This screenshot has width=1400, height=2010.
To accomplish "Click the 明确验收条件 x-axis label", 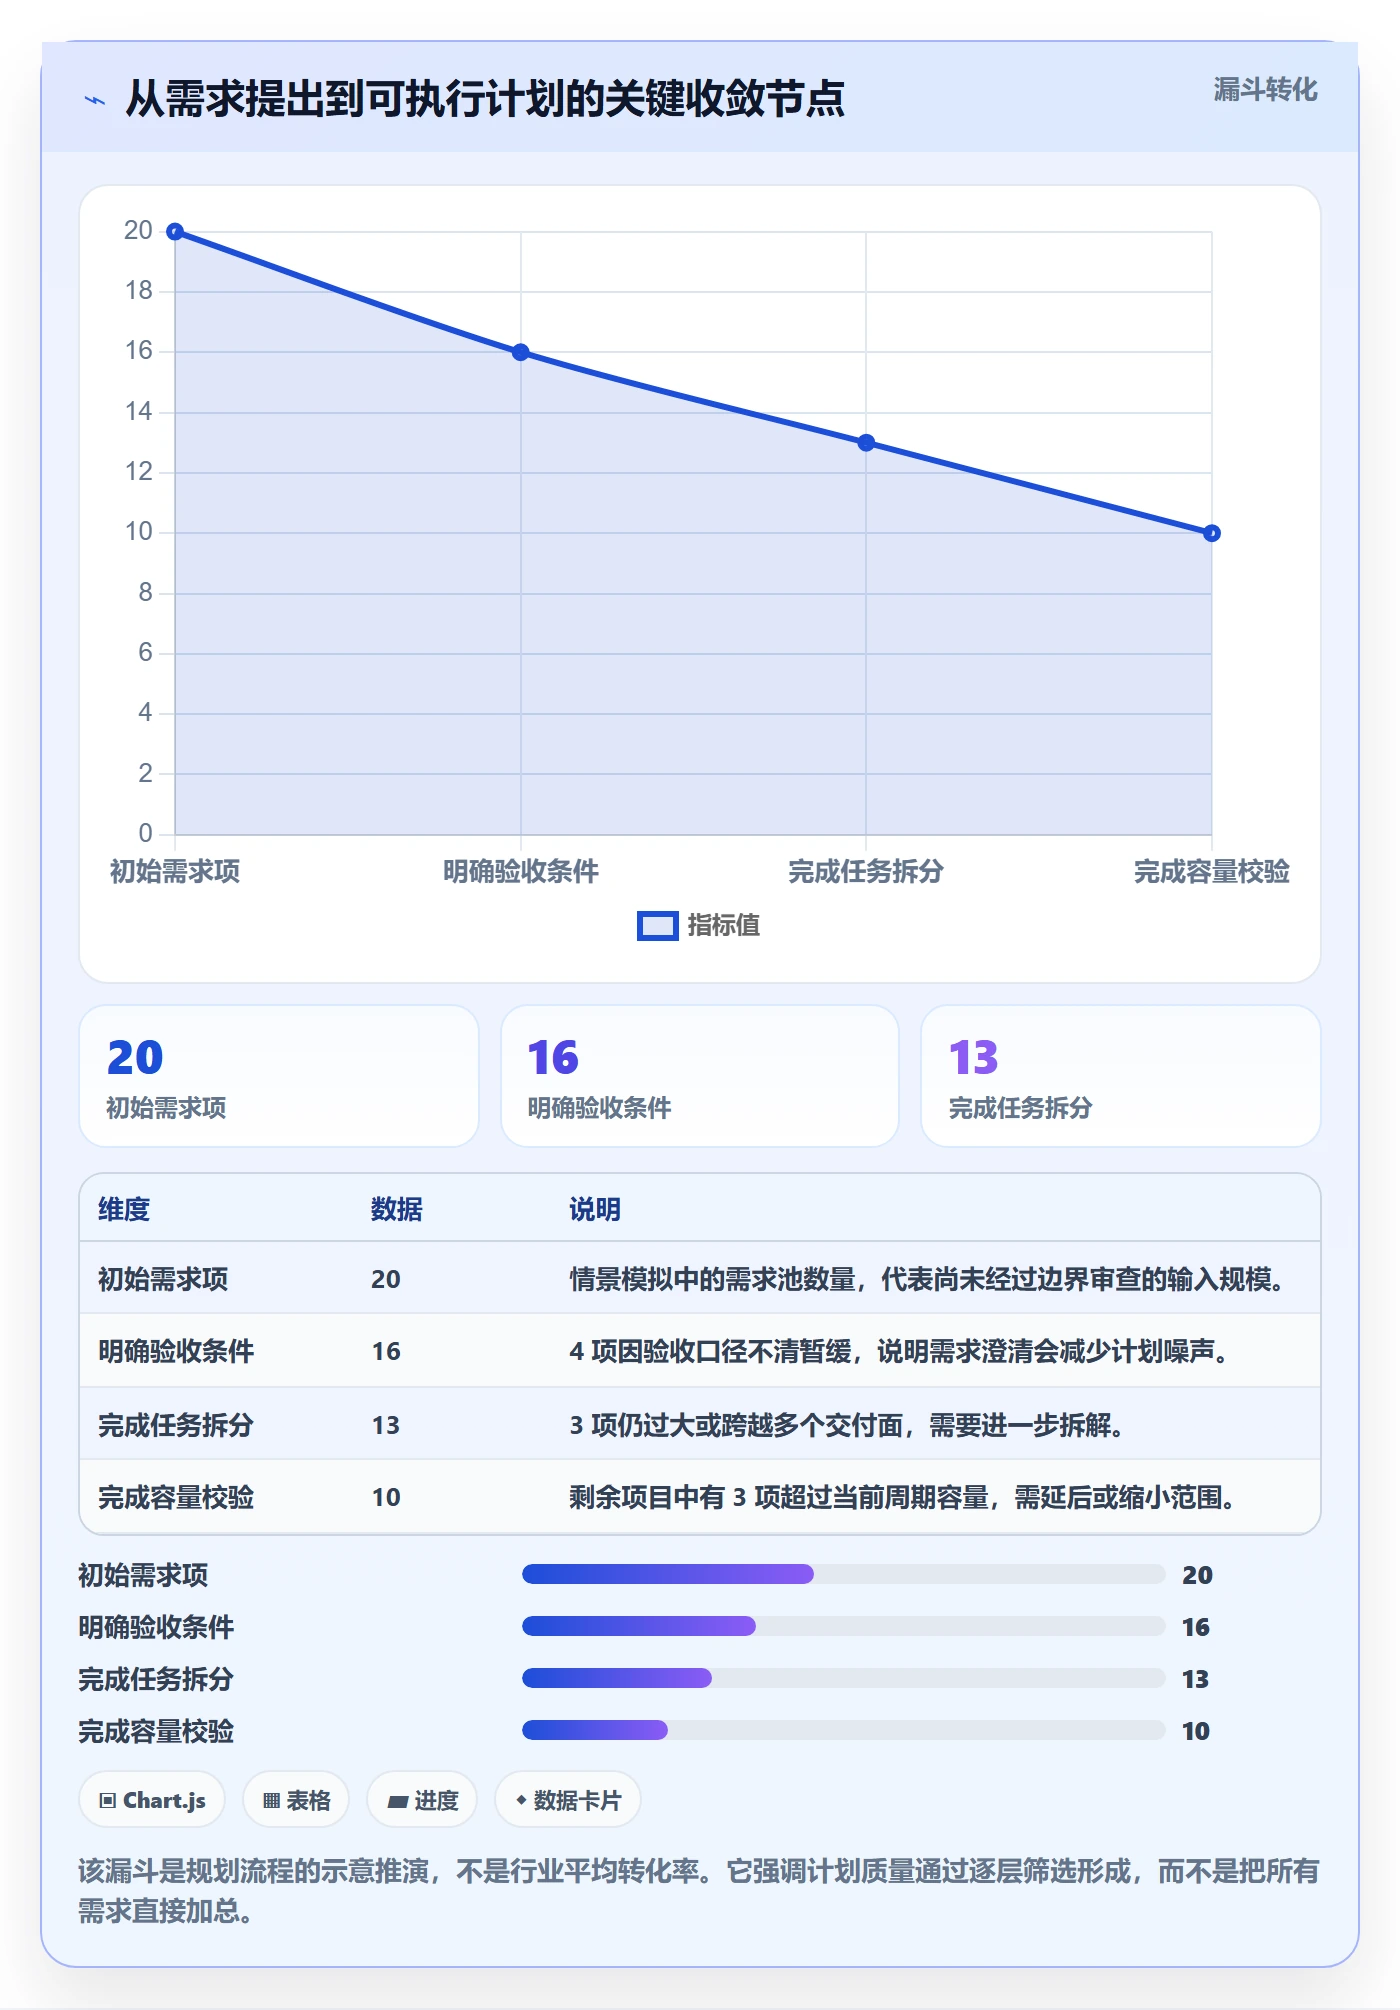I will coord(521,871).
